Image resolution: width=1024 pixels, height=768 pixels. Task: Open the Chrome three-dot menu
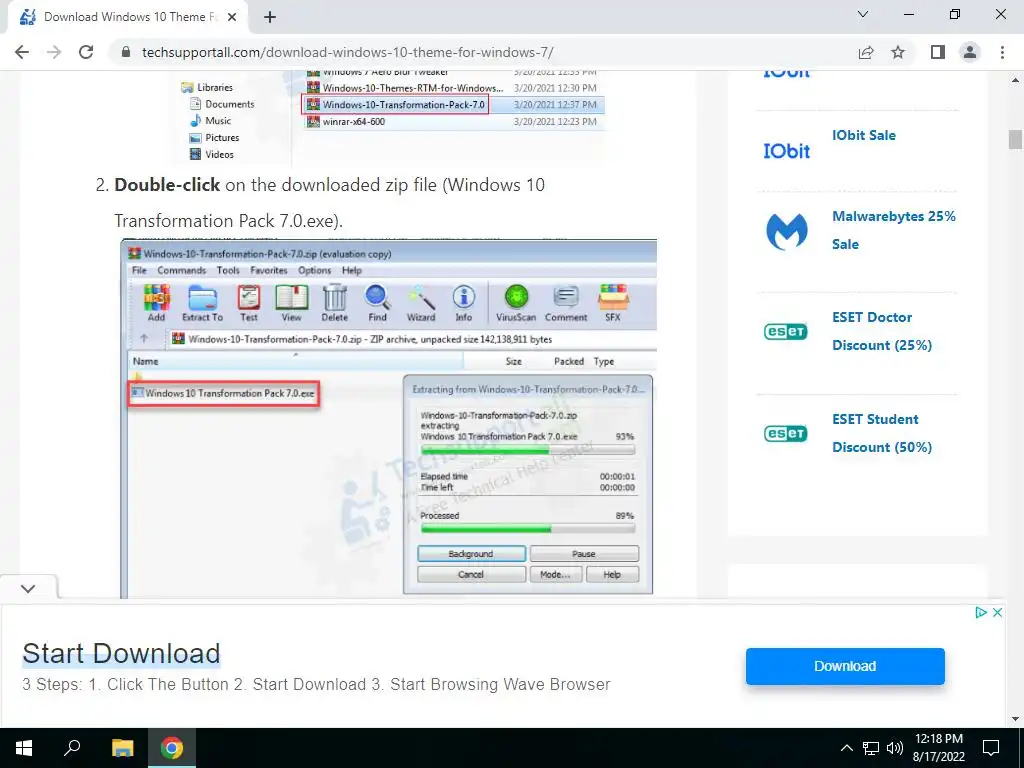click(x=1002, y=52)
